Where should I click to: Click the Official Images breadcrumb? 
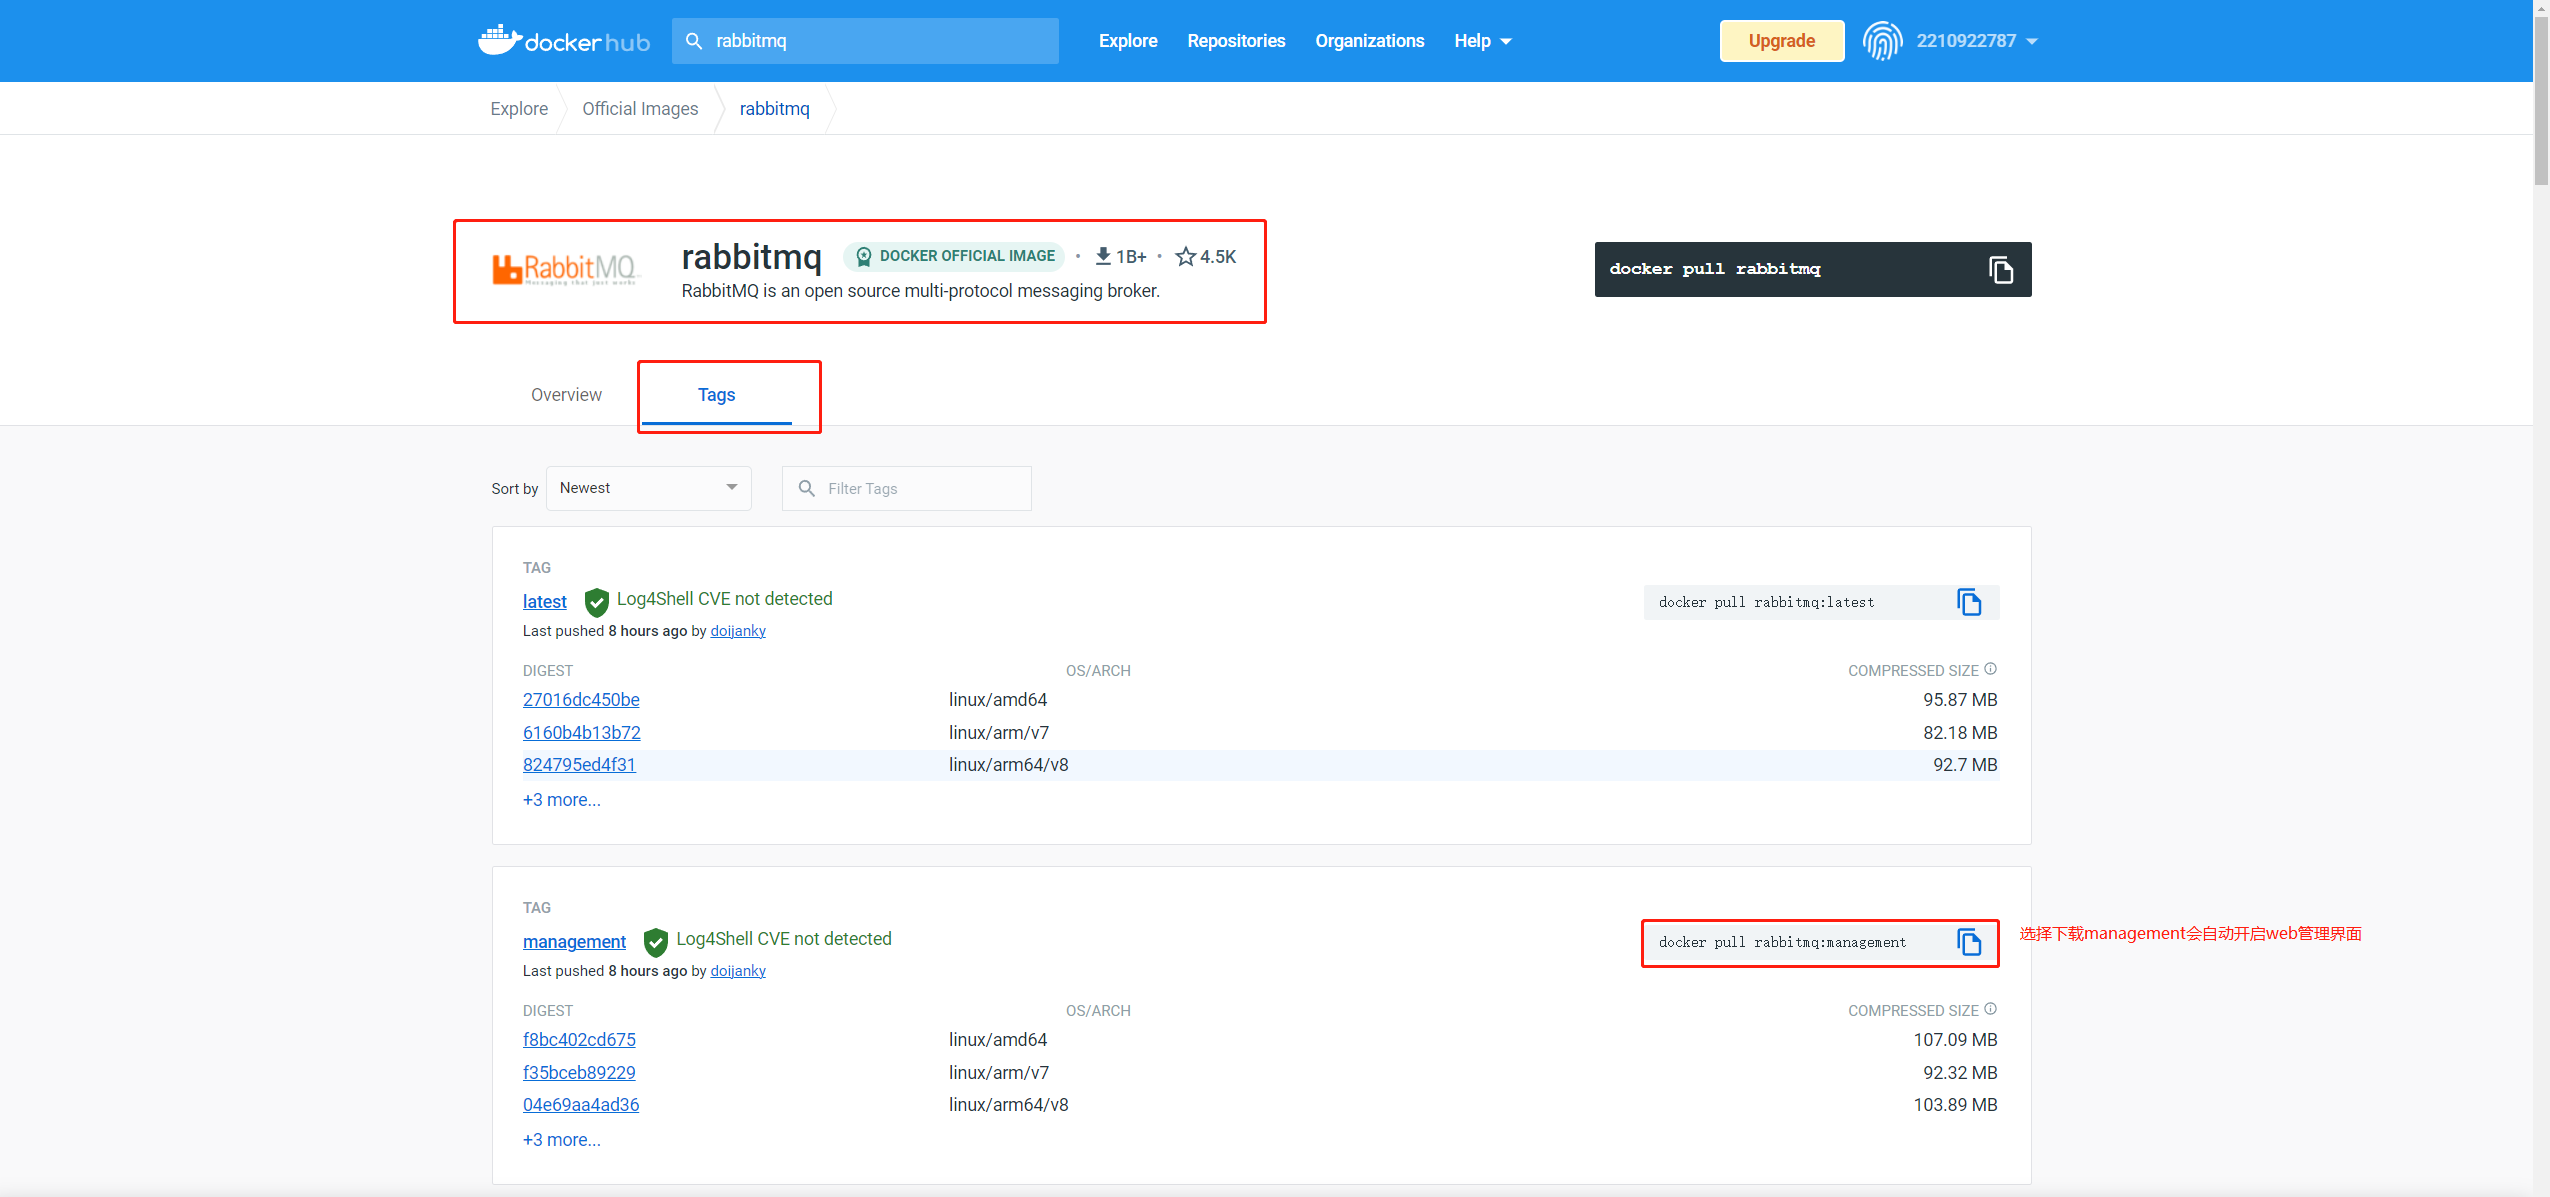pyautogui.click(x=640, y=109)
